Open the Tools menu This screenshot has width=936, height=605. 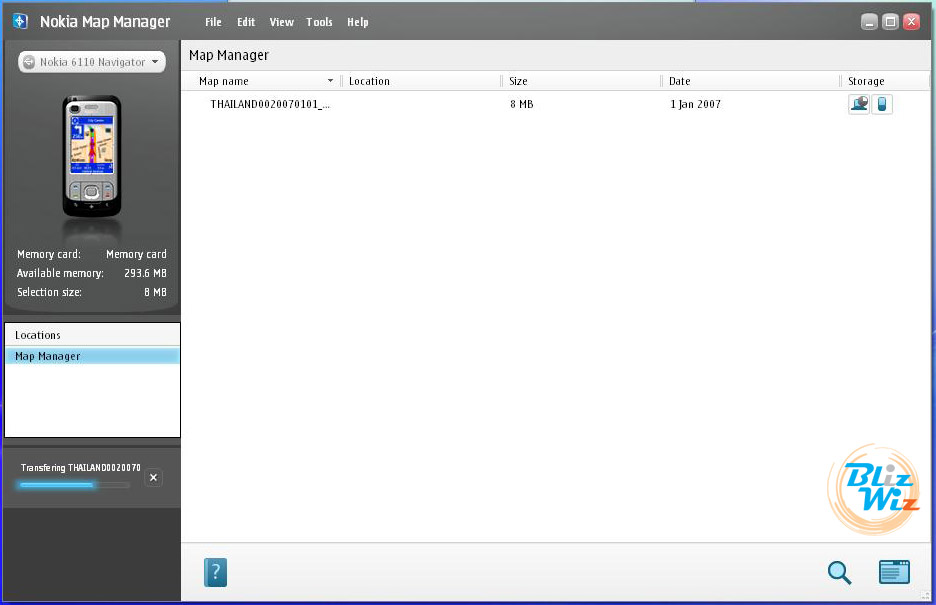319,22
